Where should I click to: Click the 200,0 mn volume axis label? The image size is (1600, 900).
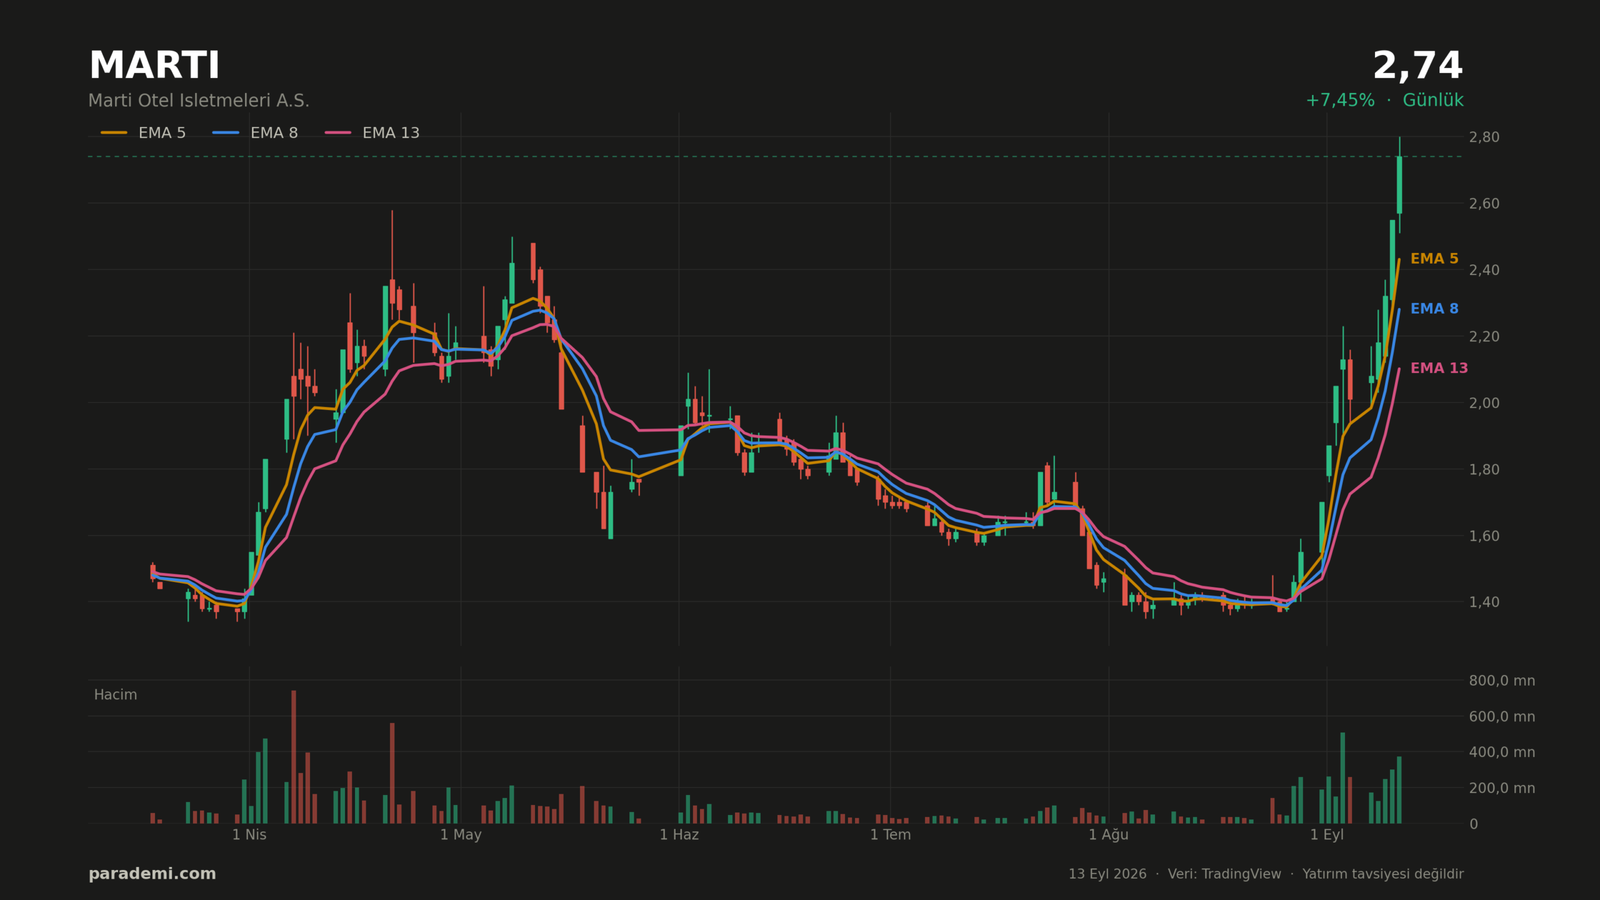1501,788
